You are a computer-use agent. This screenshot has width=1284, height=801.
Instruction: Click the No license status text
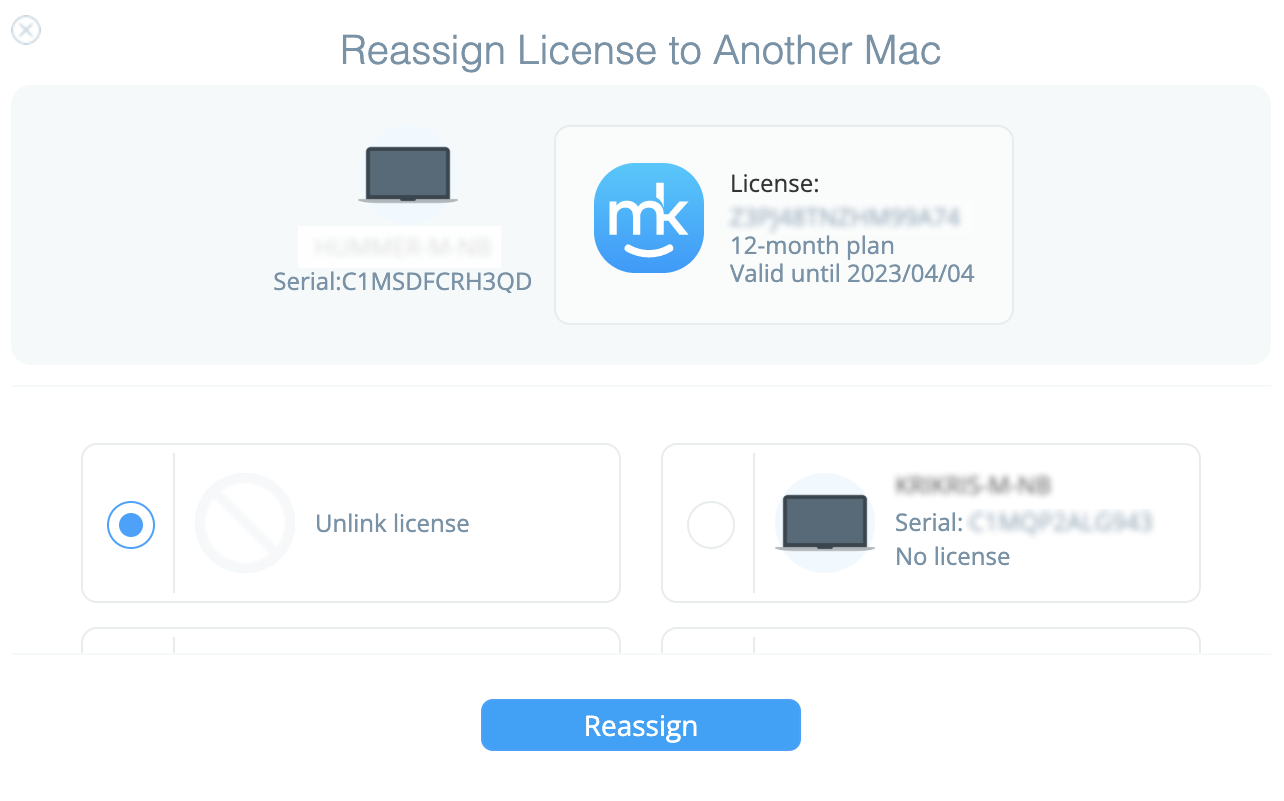click(x=952, y=556)
